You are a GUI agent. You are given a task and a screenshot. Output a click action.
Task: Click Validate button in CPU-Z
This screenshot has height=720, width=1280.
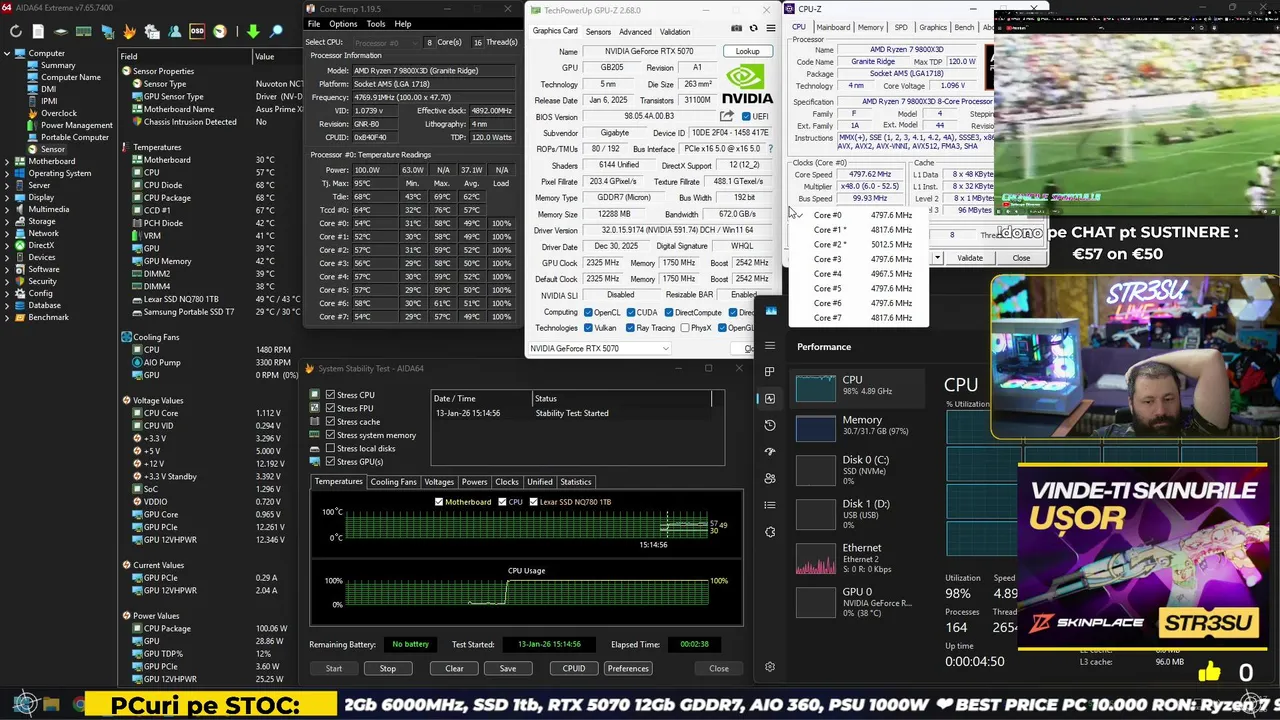click(969, 258)
